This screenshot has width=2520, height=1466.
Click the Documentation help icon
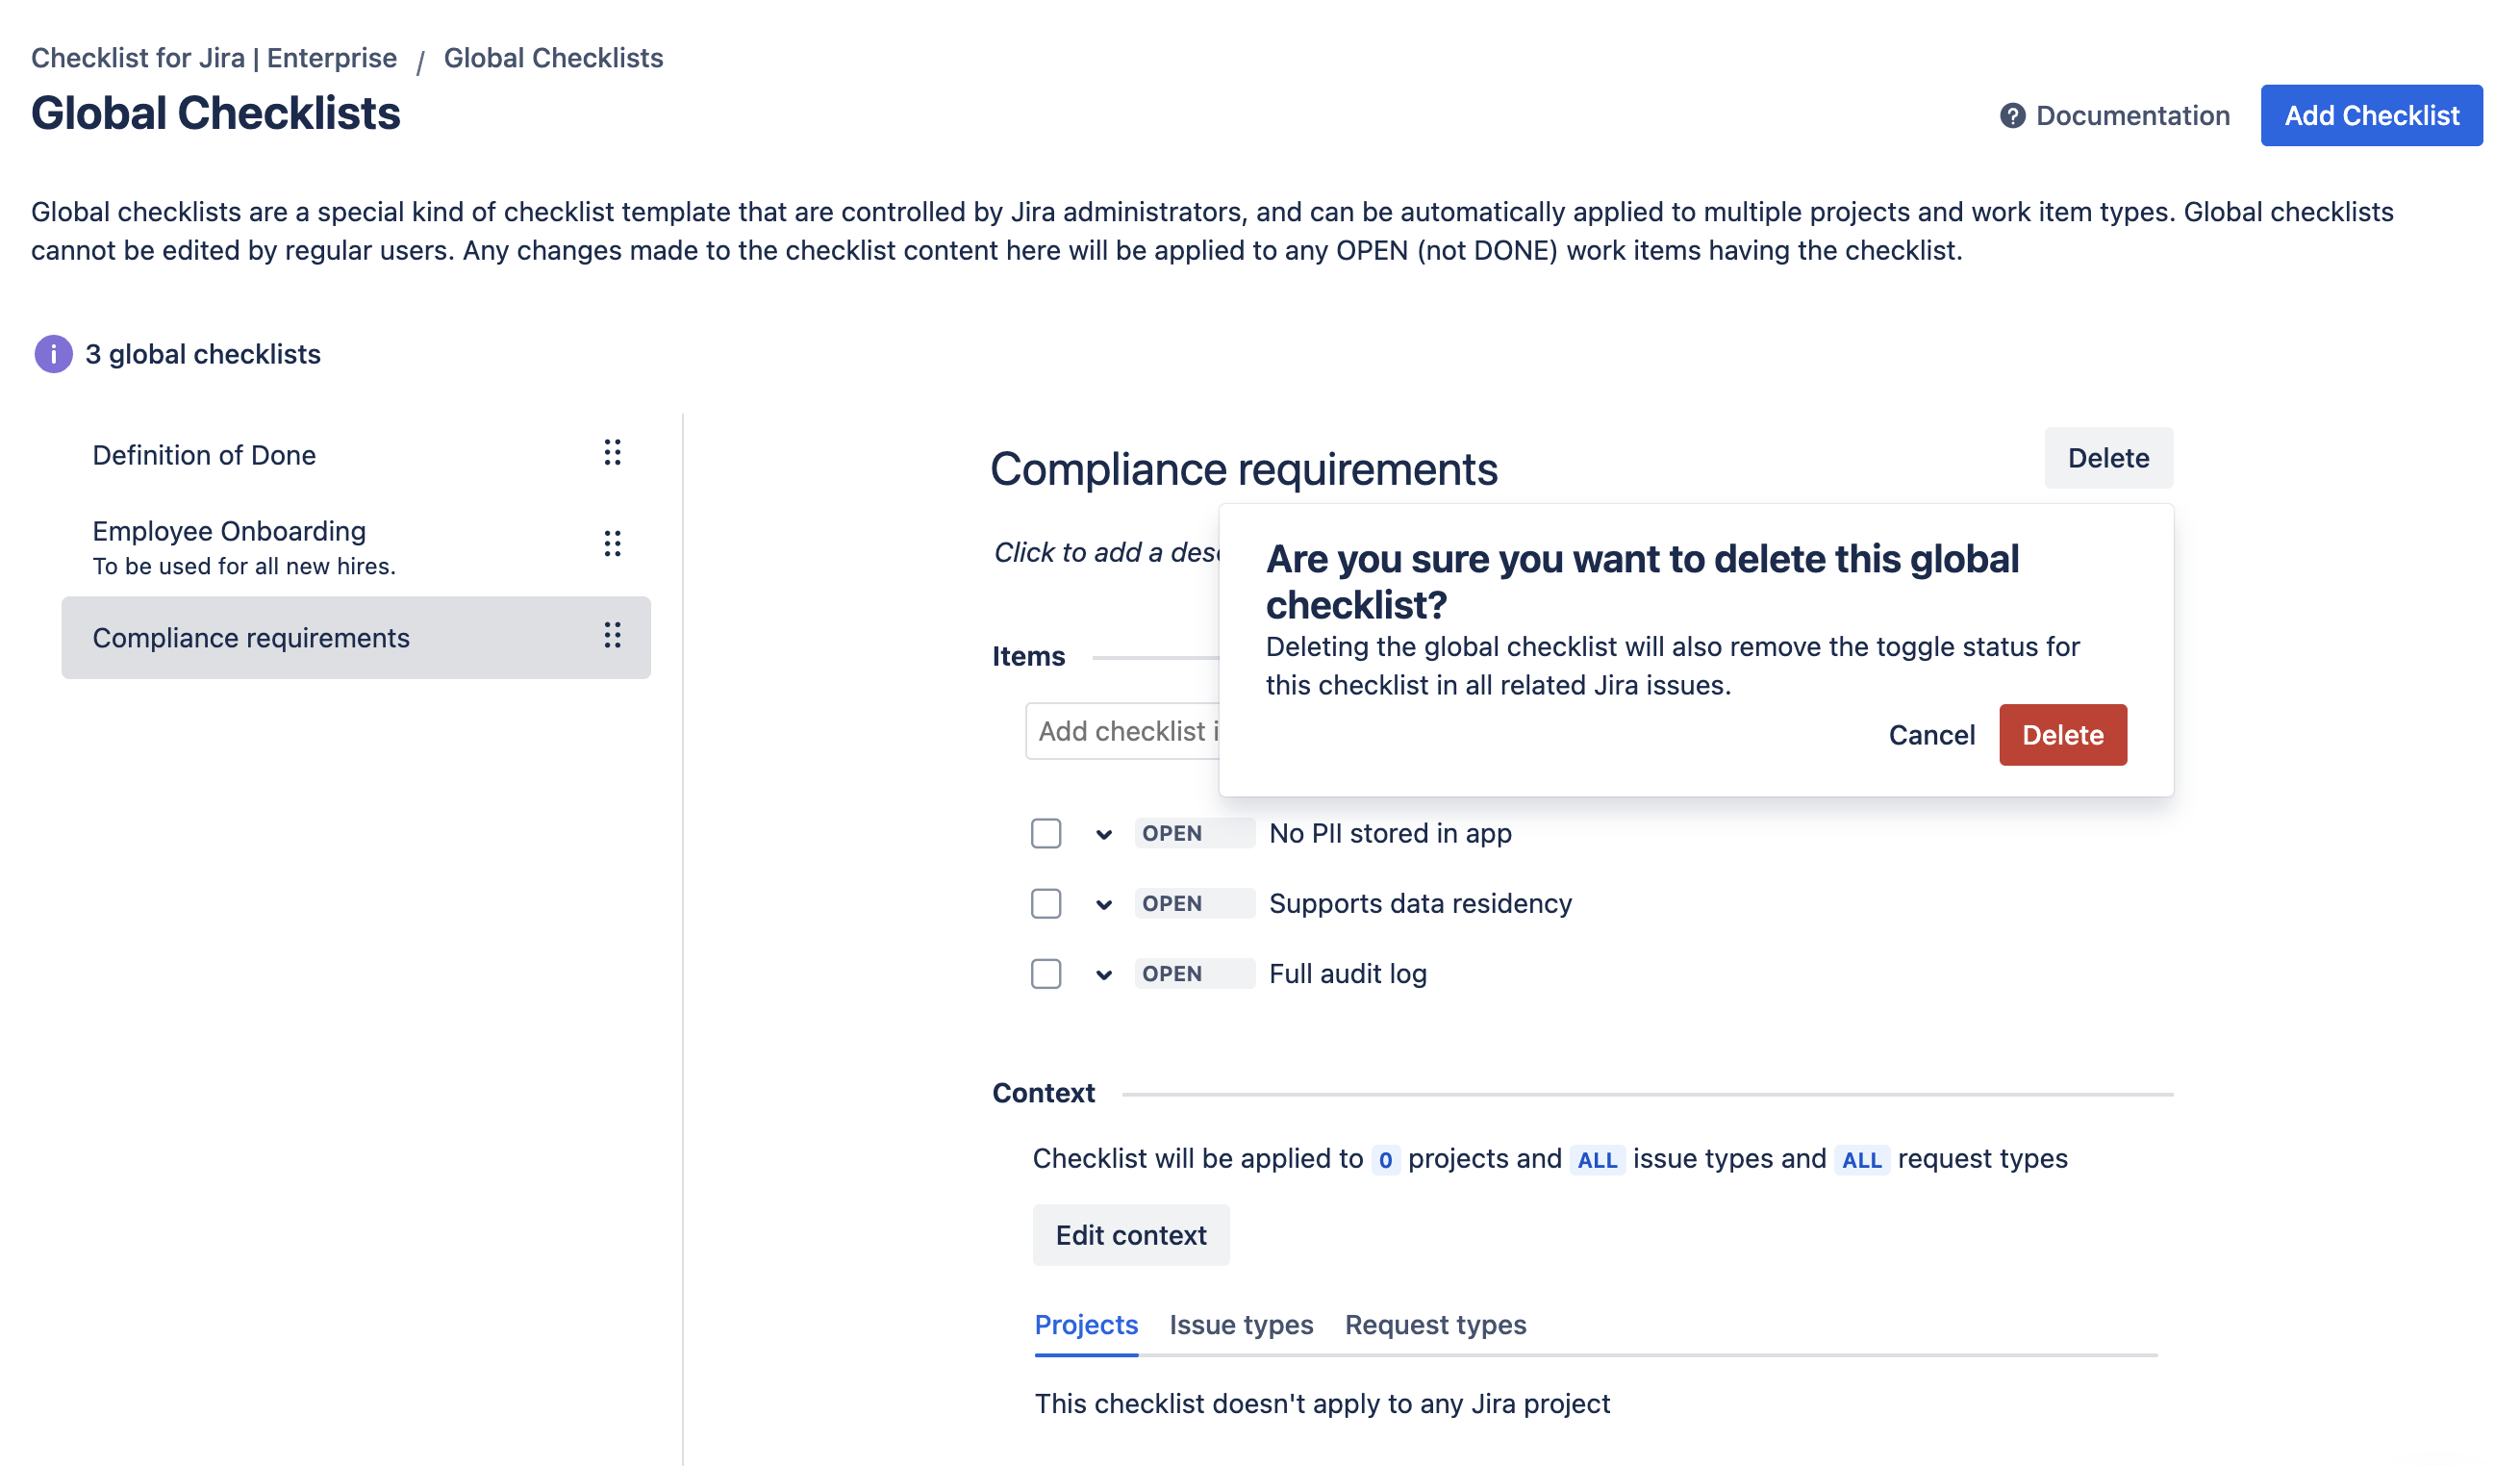pos(2012,116)
